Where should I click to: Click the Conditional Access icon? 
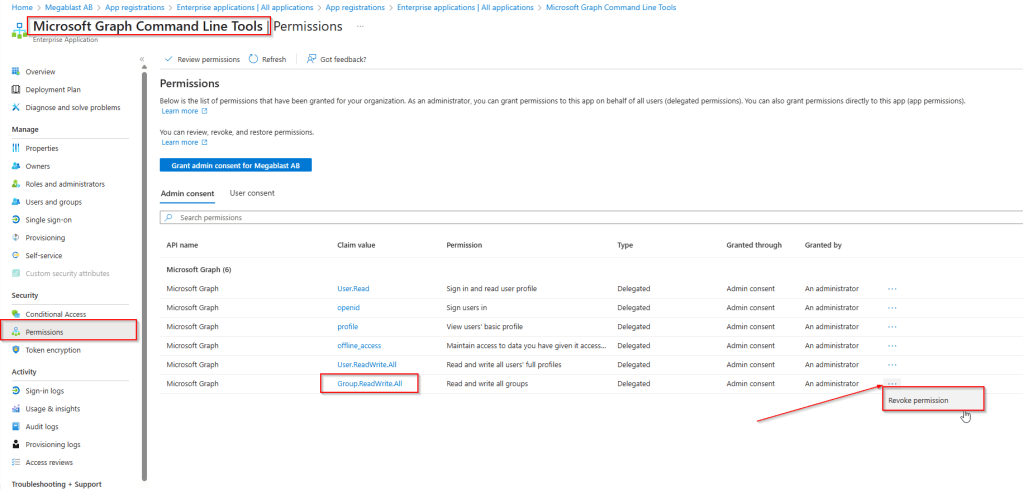tap(16, 314)
